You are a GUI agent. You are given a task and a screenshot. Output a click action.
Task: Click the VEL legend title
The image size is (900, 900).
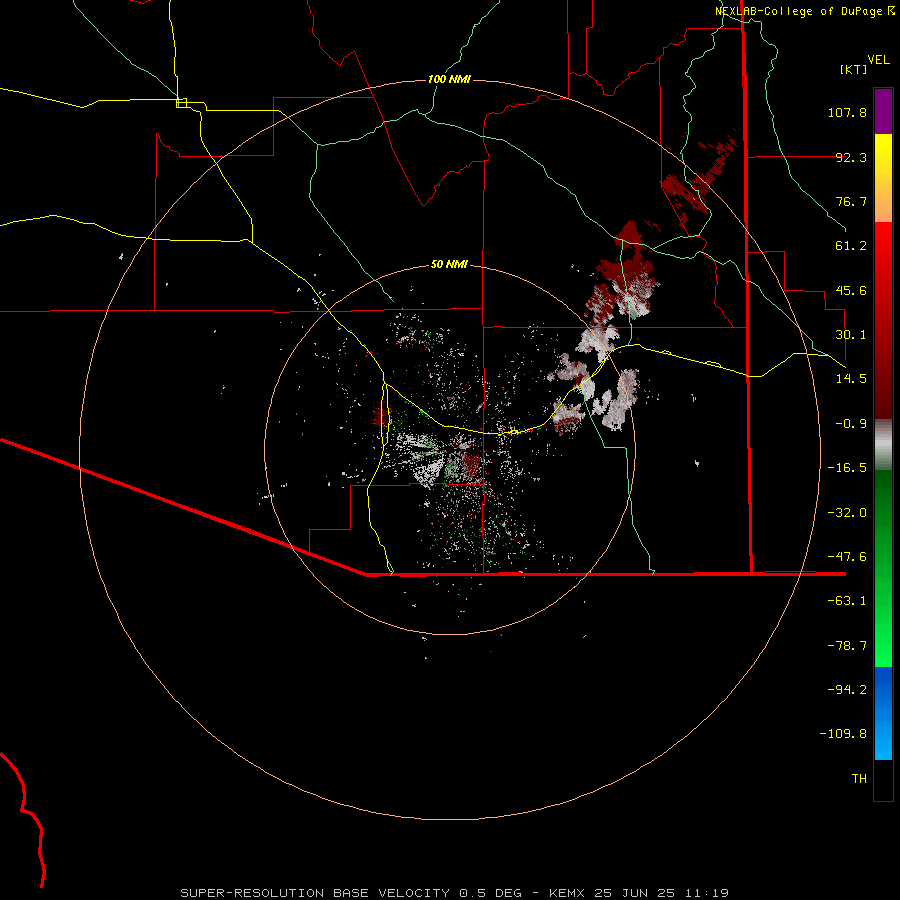click(878, 60)
